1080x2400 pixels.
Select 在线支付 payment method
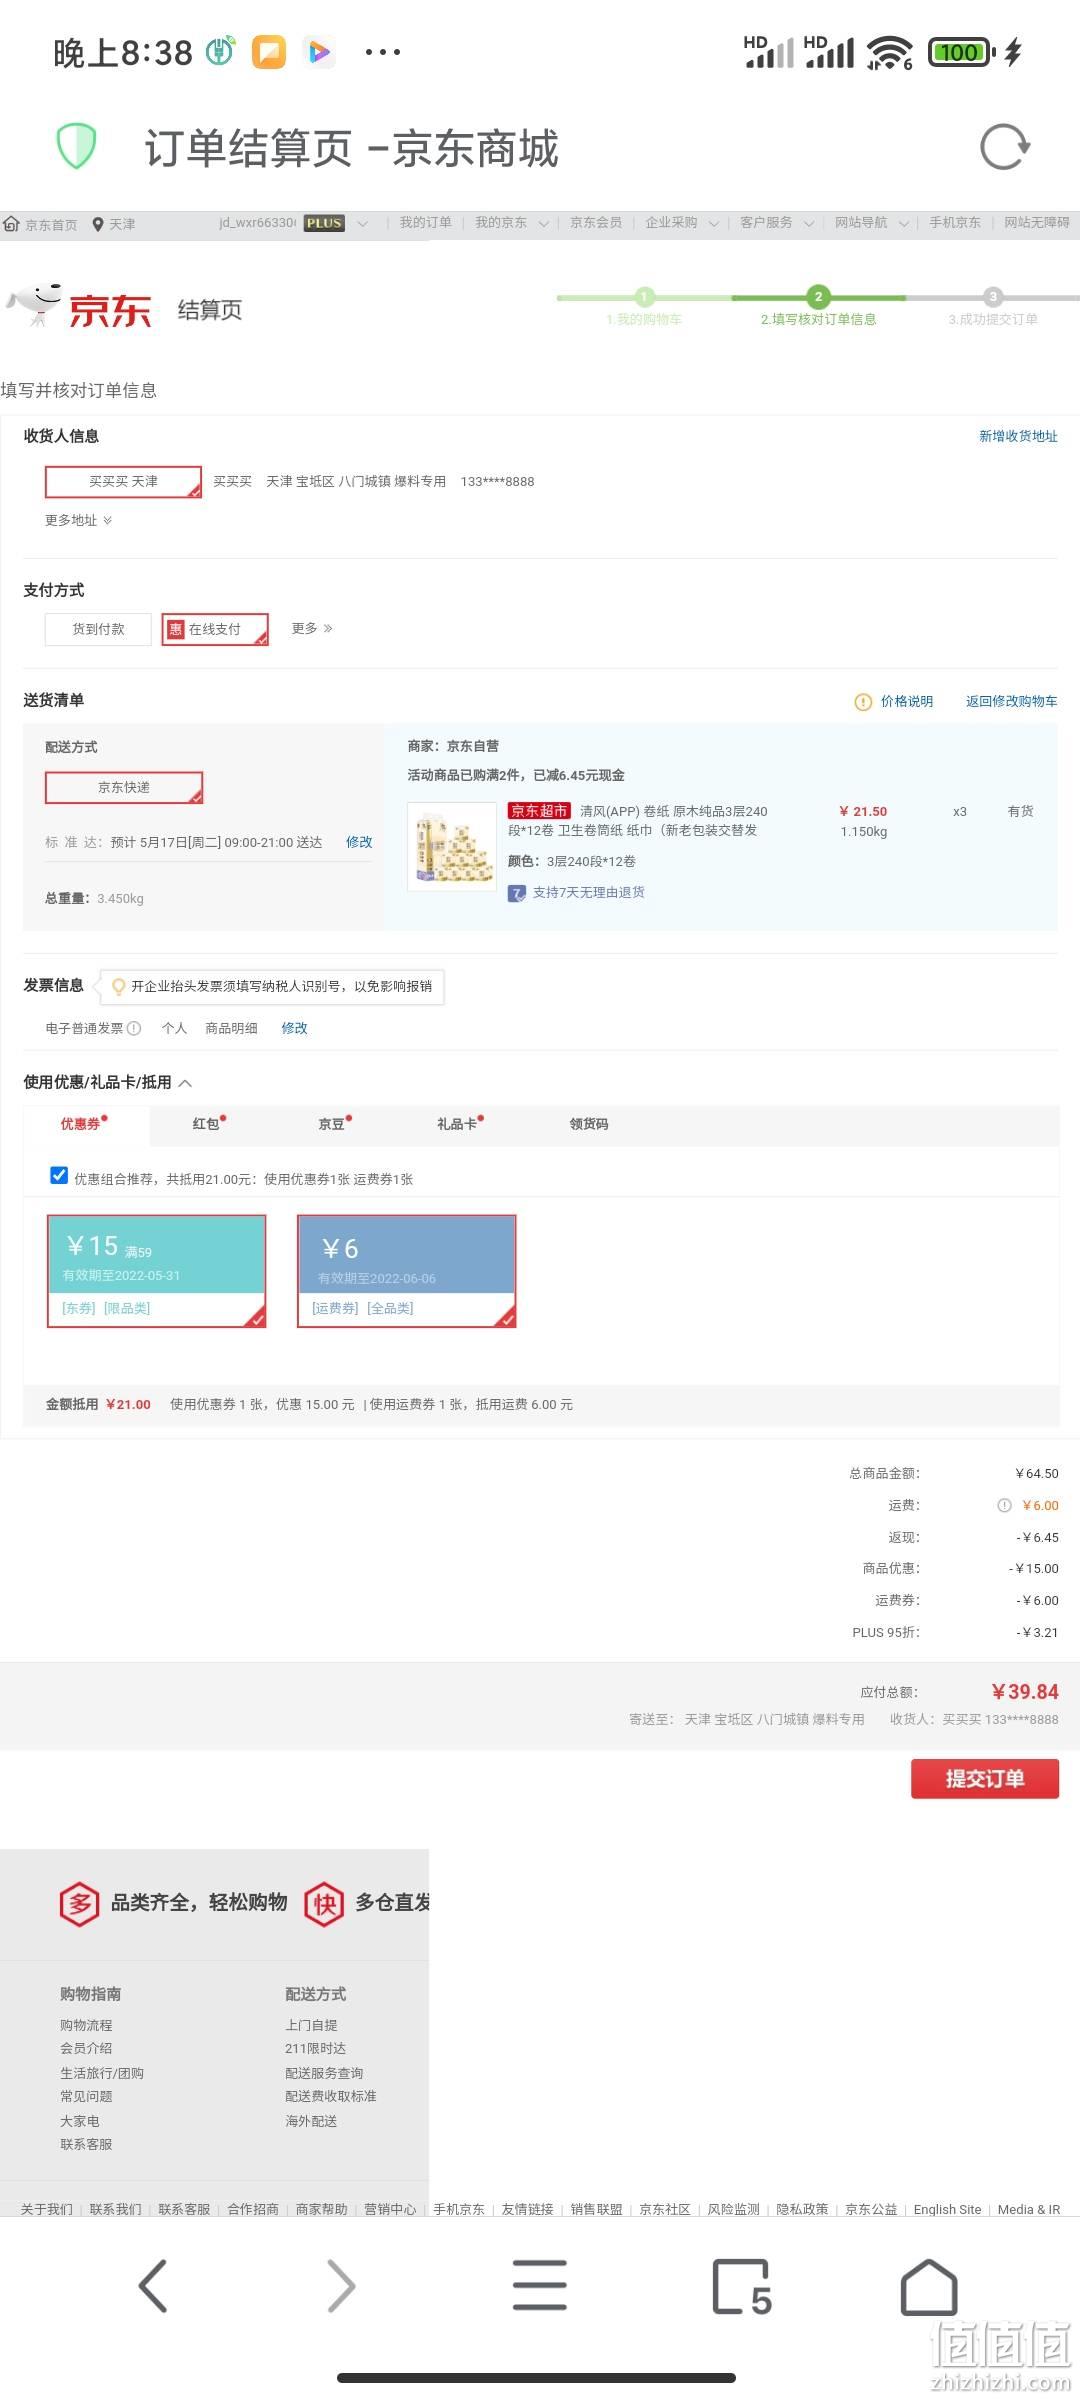[215, 629]
